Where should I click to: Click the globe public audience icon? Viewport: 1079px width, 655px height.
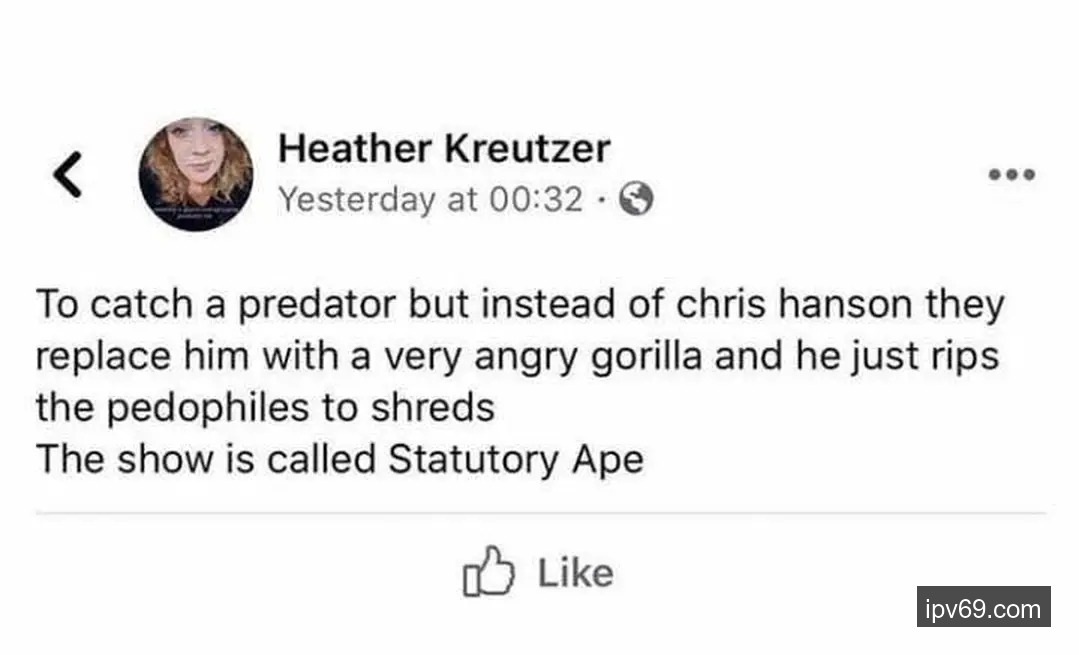[637, 201]
